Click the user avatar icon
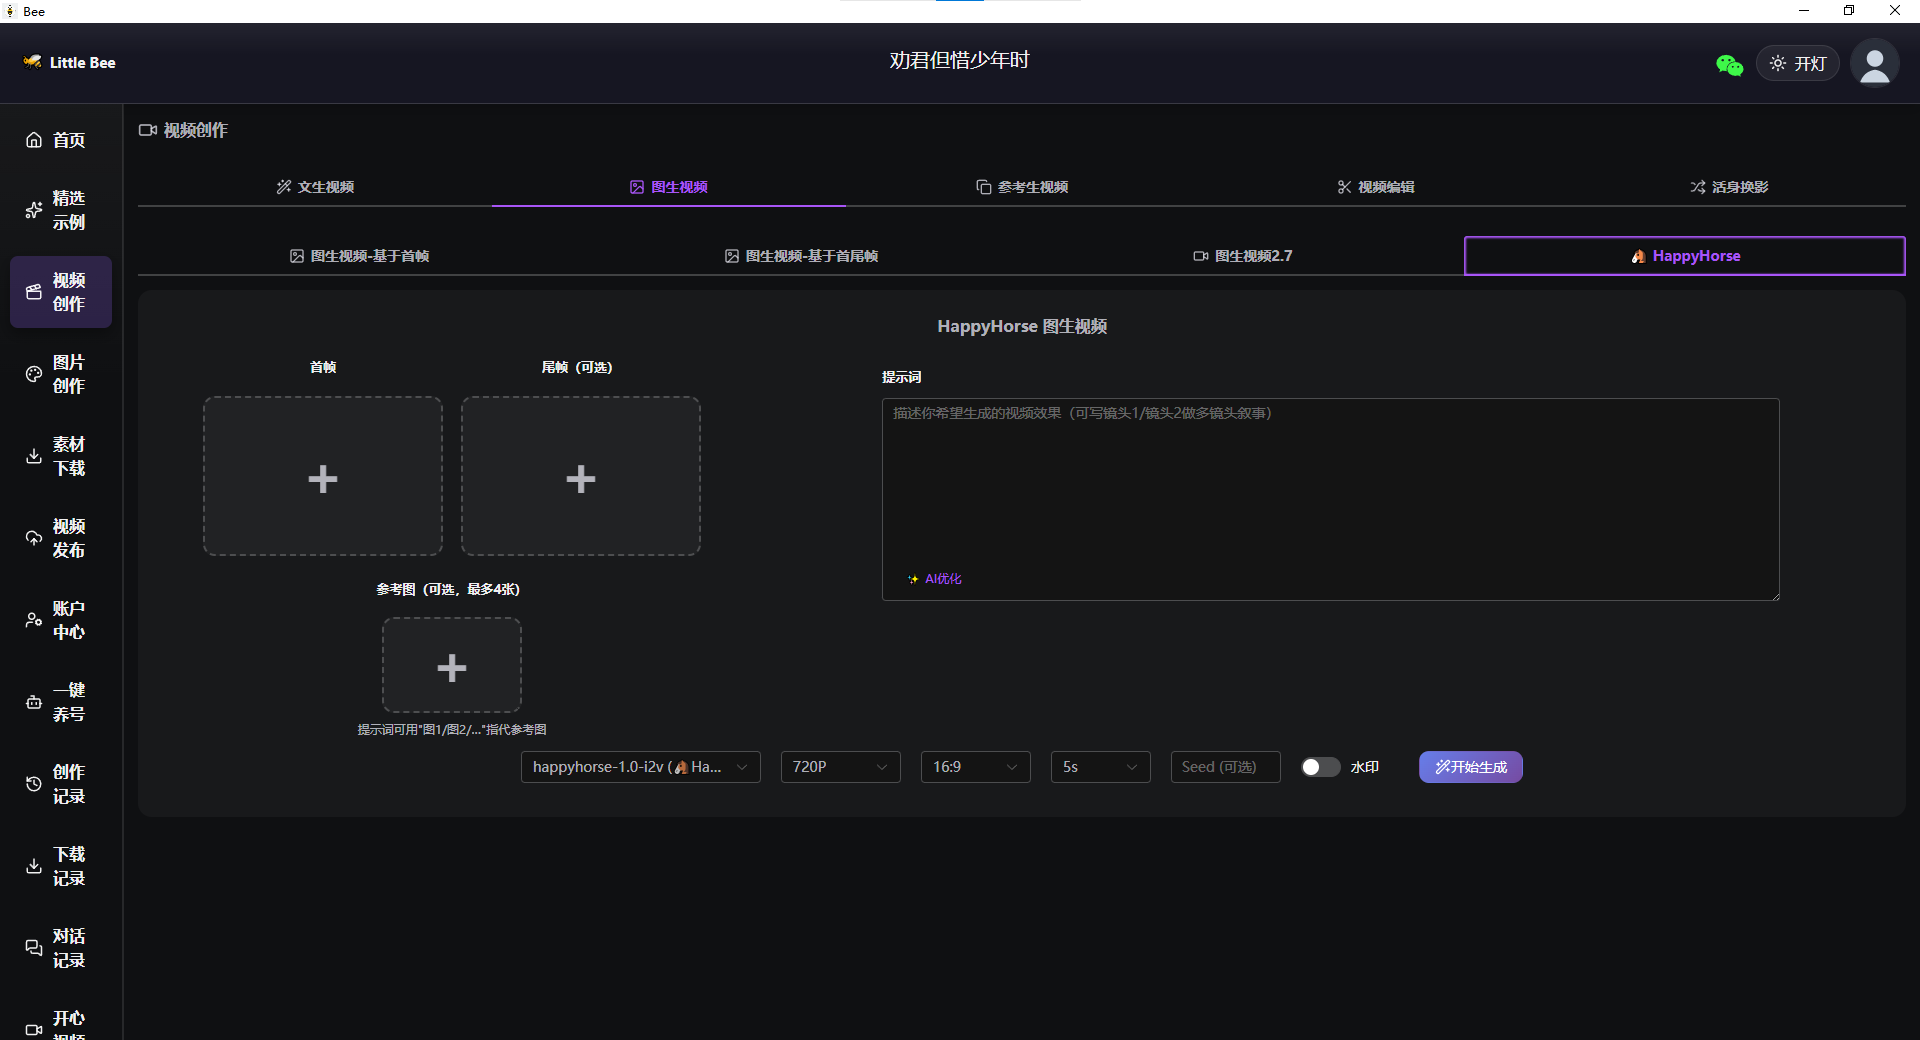The width and height of the screenshot is (1920, 1040). coord(1875,64)
